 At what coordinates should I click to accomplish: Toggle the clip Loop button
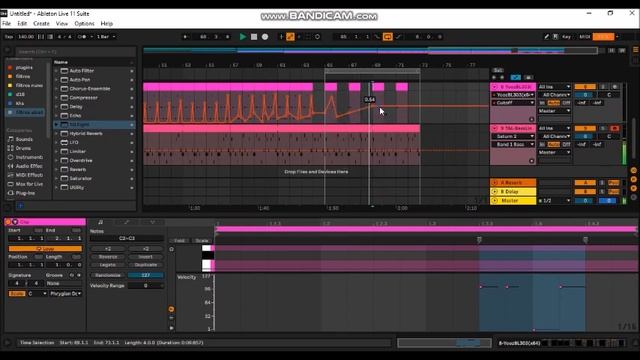click(x=45, y=249)
